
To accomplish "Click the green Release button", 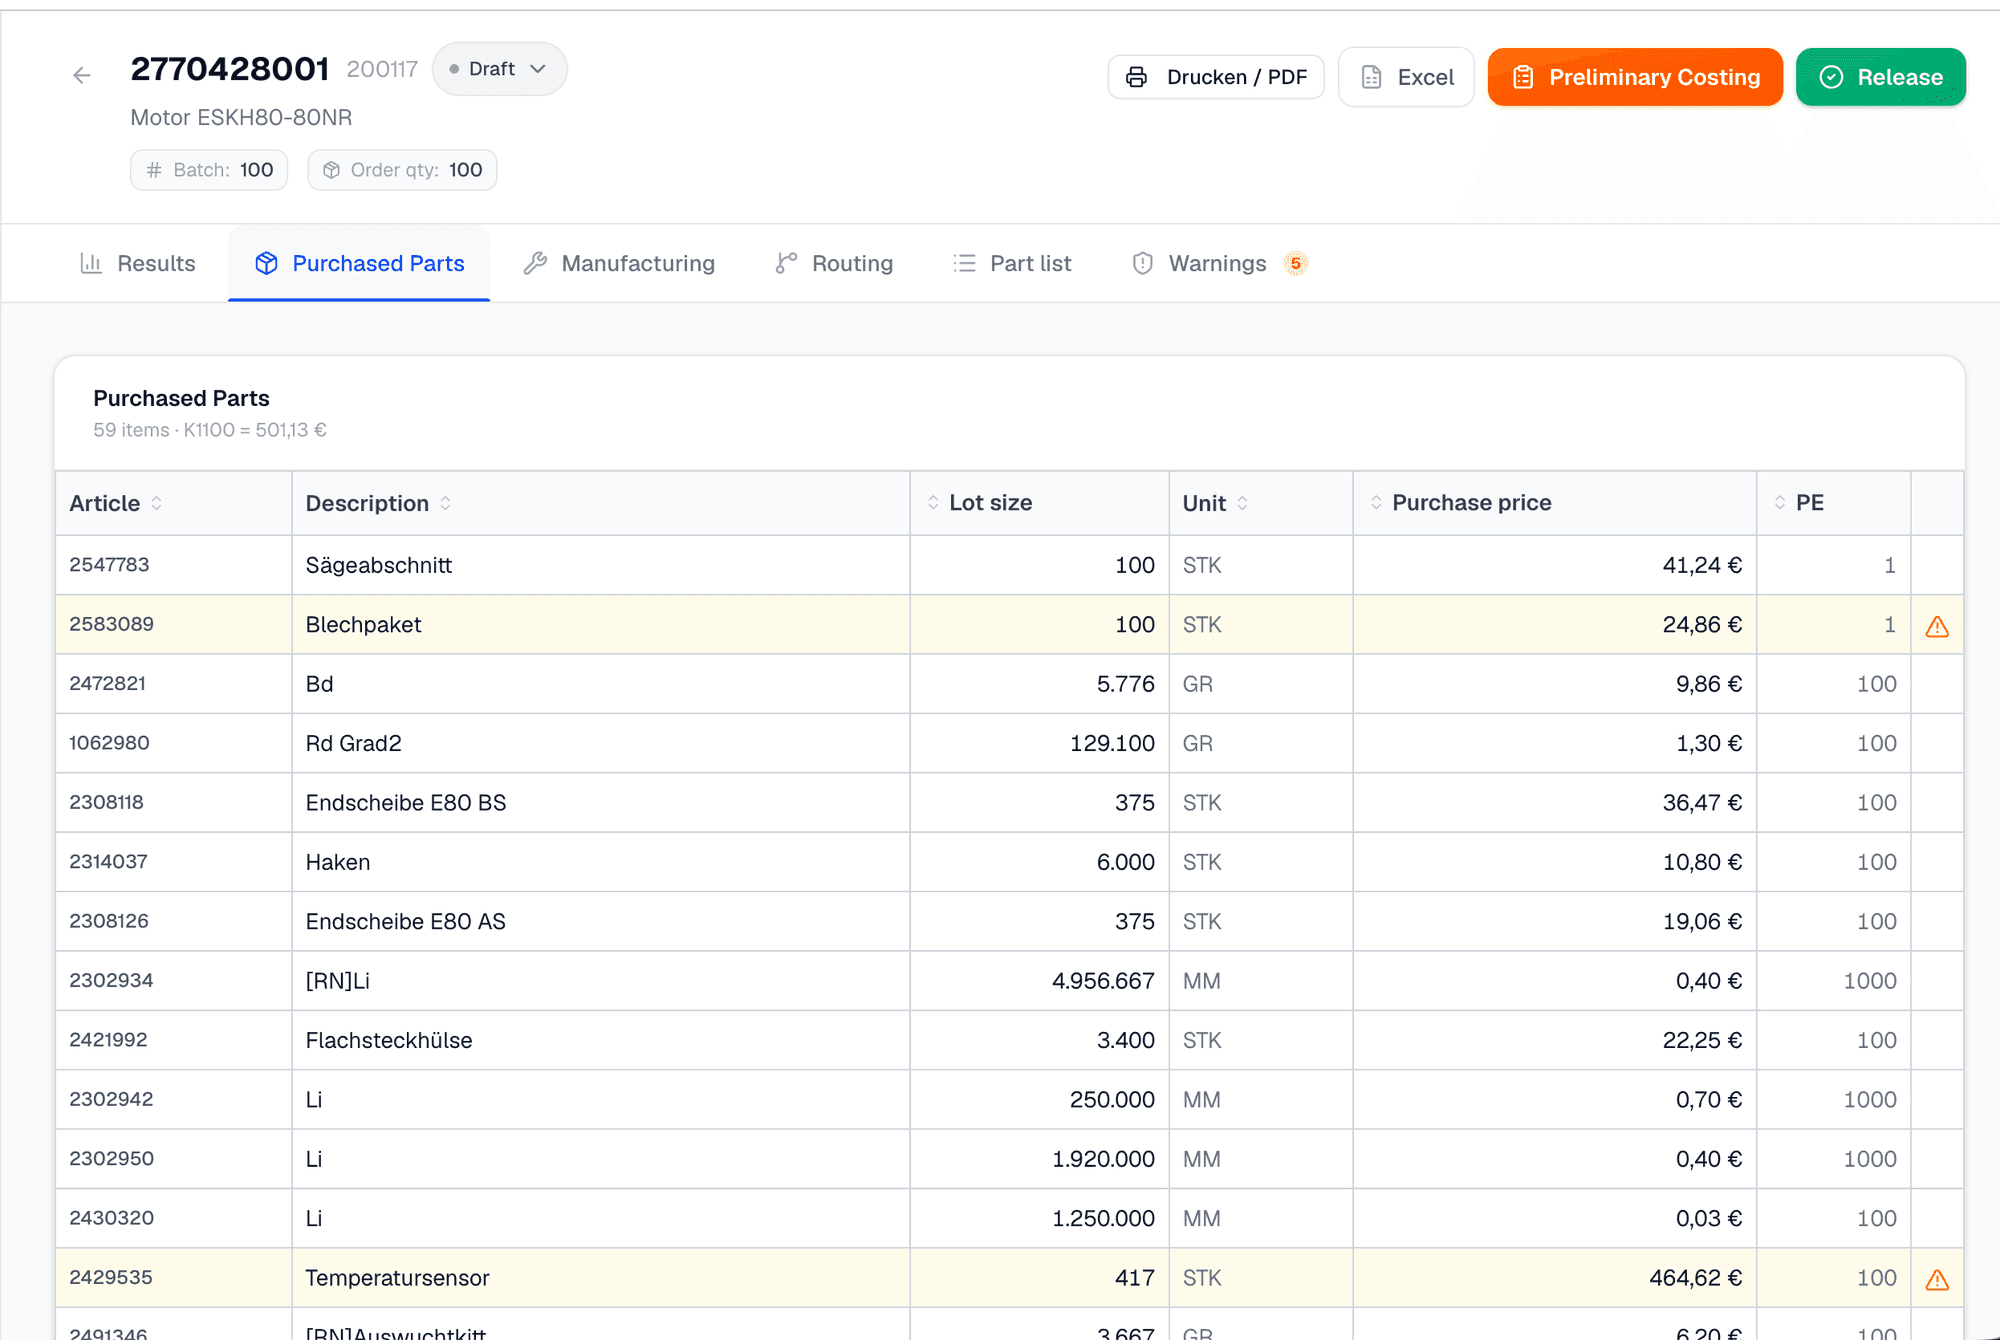I will [x=1881, y=77].
